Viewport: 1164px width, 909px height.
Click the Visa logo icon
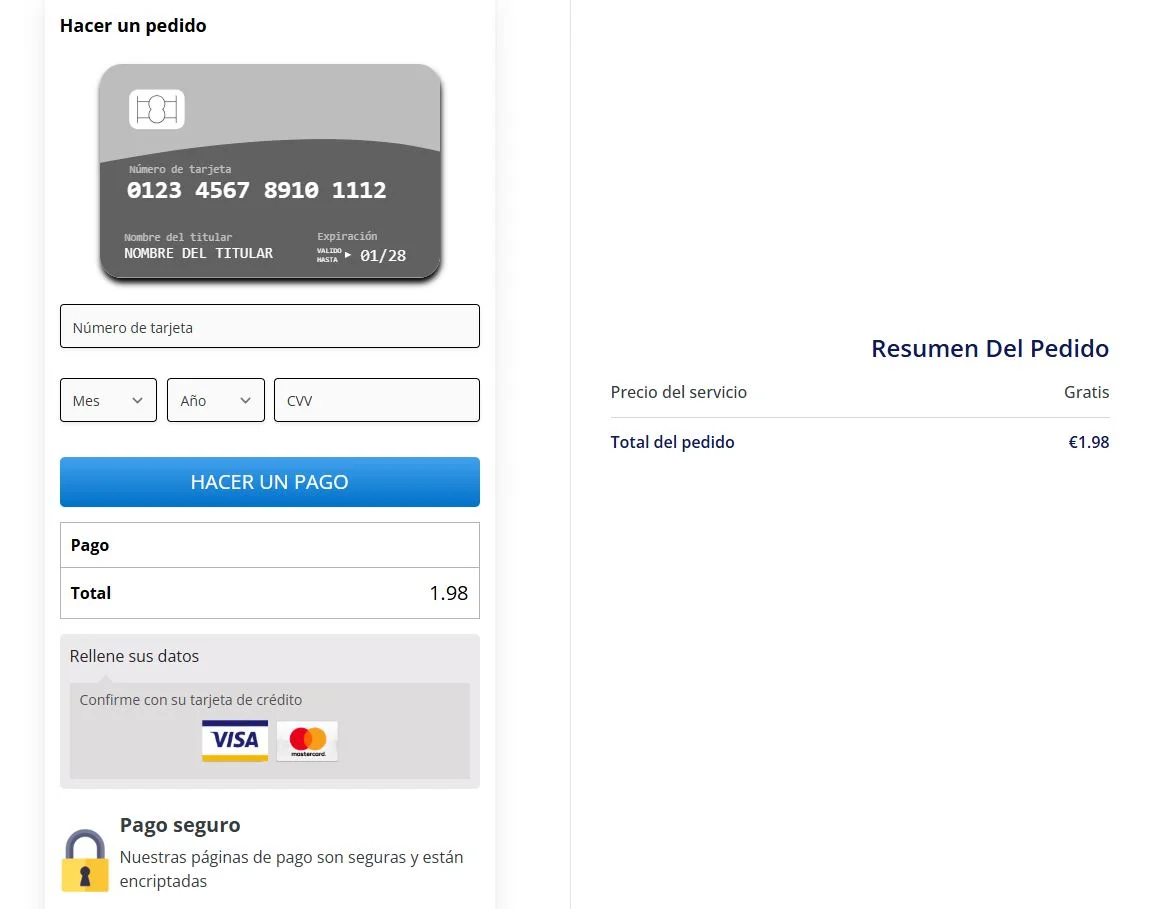coord(235,740)
